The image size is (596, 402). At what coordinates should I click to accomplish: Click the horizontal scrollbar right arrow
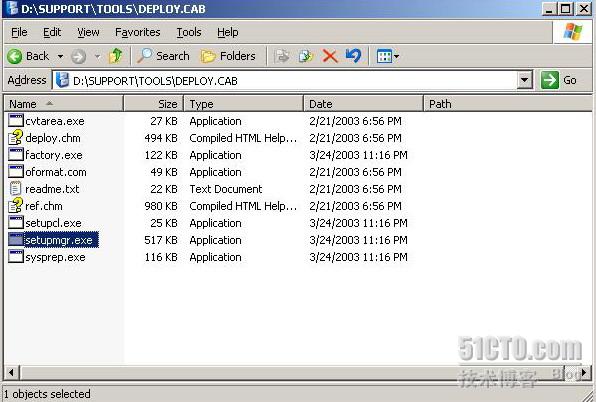pyautogui.click(x=584, y=372)
